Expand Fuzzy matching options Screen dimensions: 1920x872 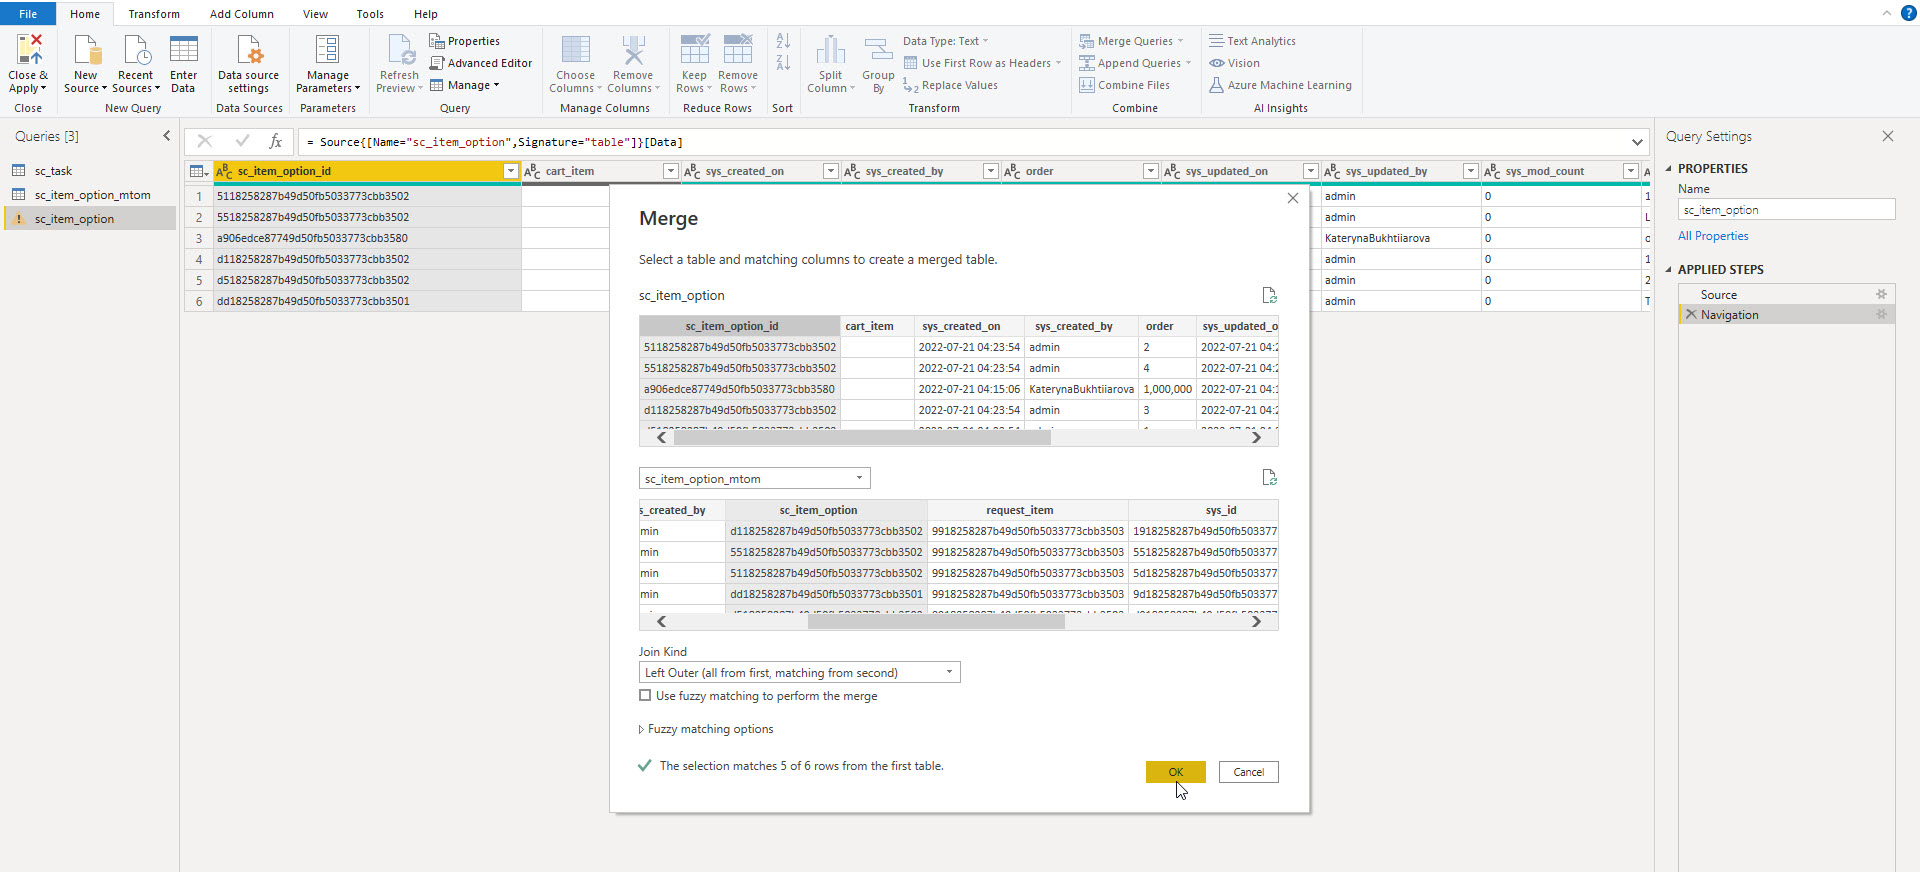[641, 730]
